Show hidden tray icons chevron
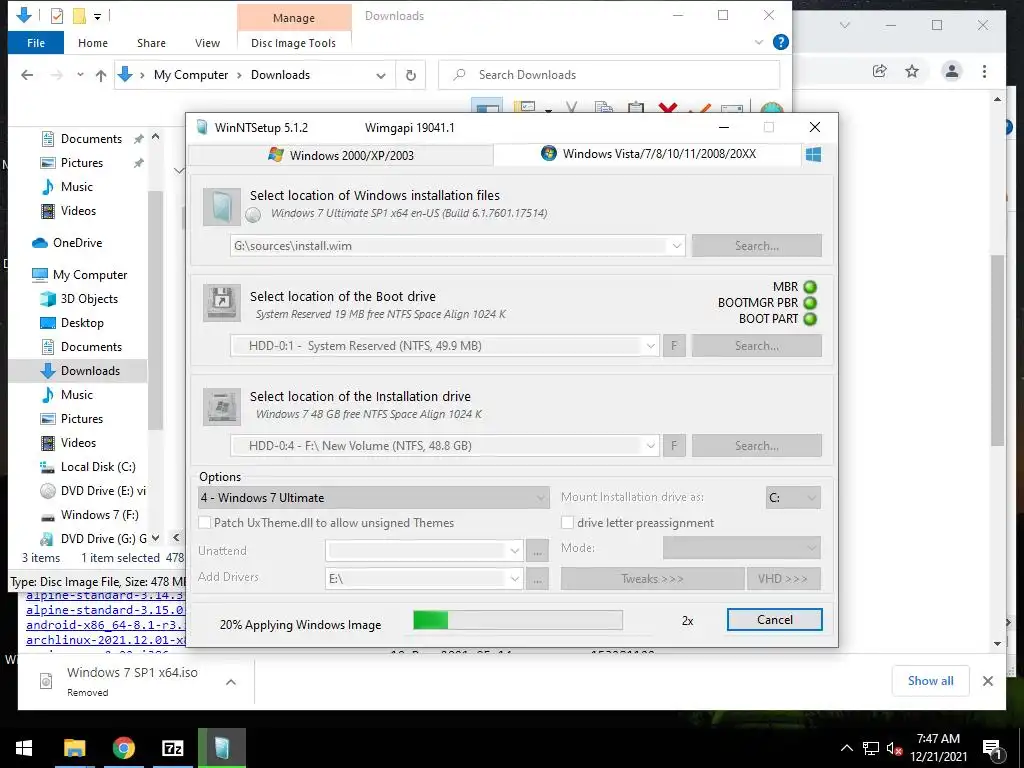Viewport: 1024px width, 768px height. click(846, 748)
